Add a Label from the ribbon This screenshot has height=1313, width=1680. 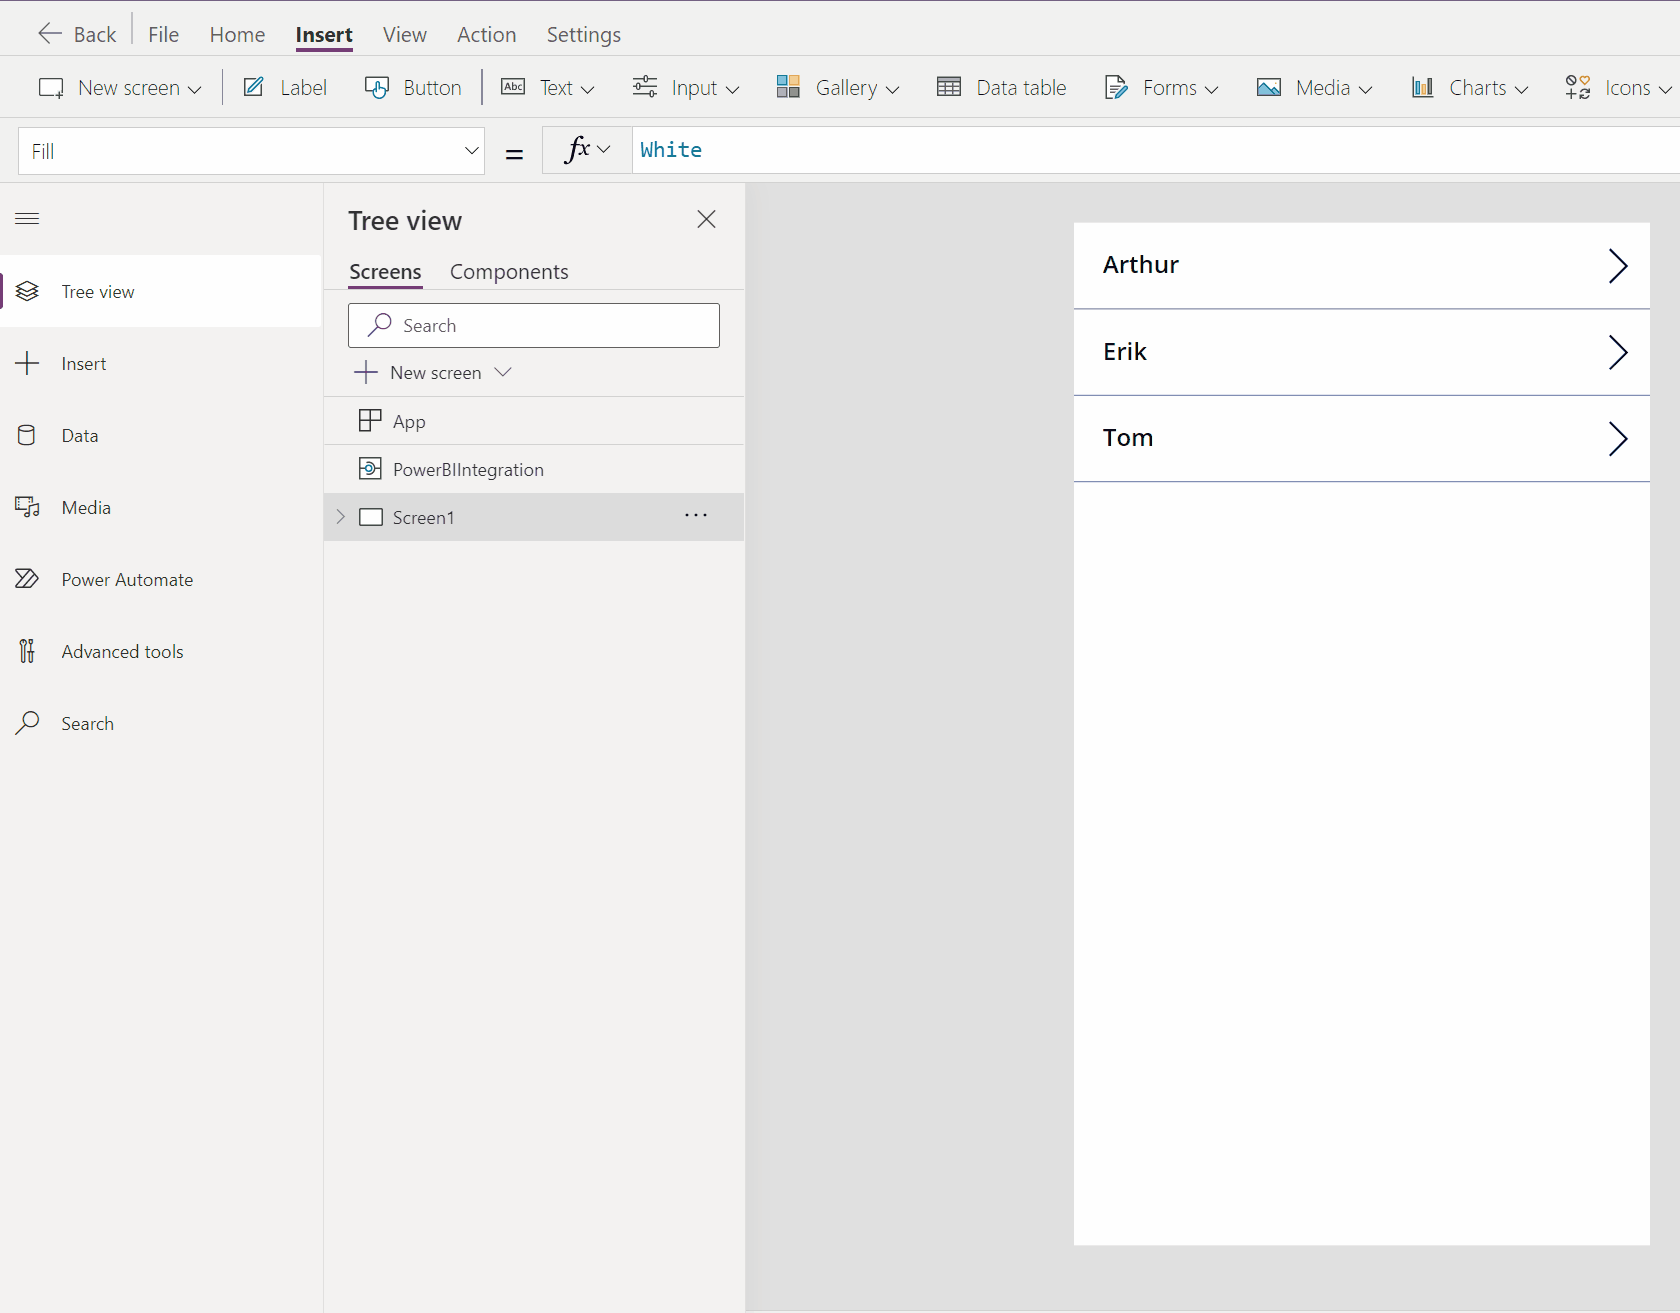click(285, 88)
